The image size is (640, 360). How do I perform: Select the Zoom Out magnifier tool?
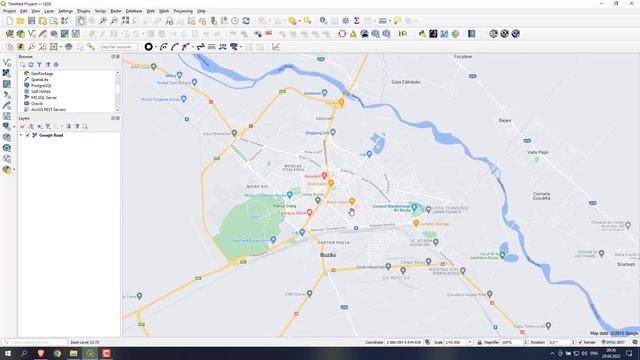tap(114, 21)
